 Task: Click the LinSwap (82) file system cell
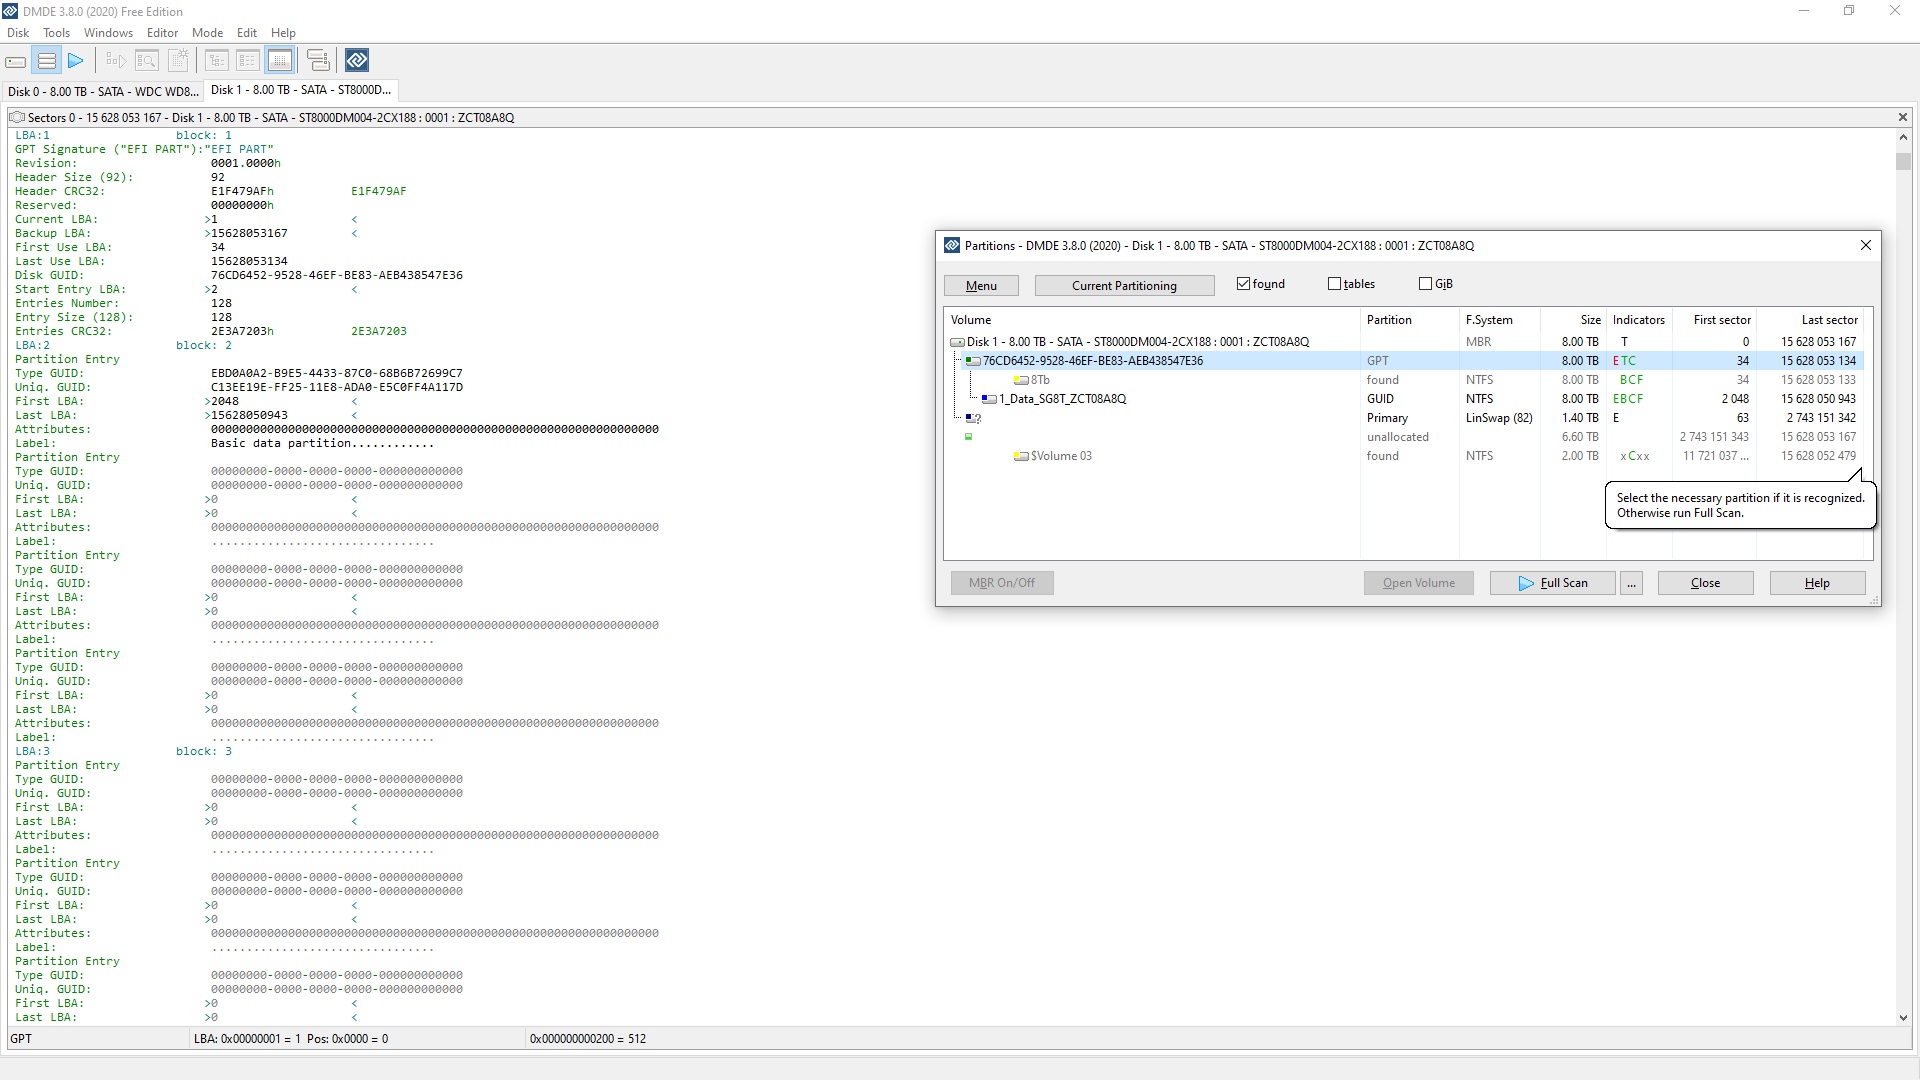[x=1499, y=418]
